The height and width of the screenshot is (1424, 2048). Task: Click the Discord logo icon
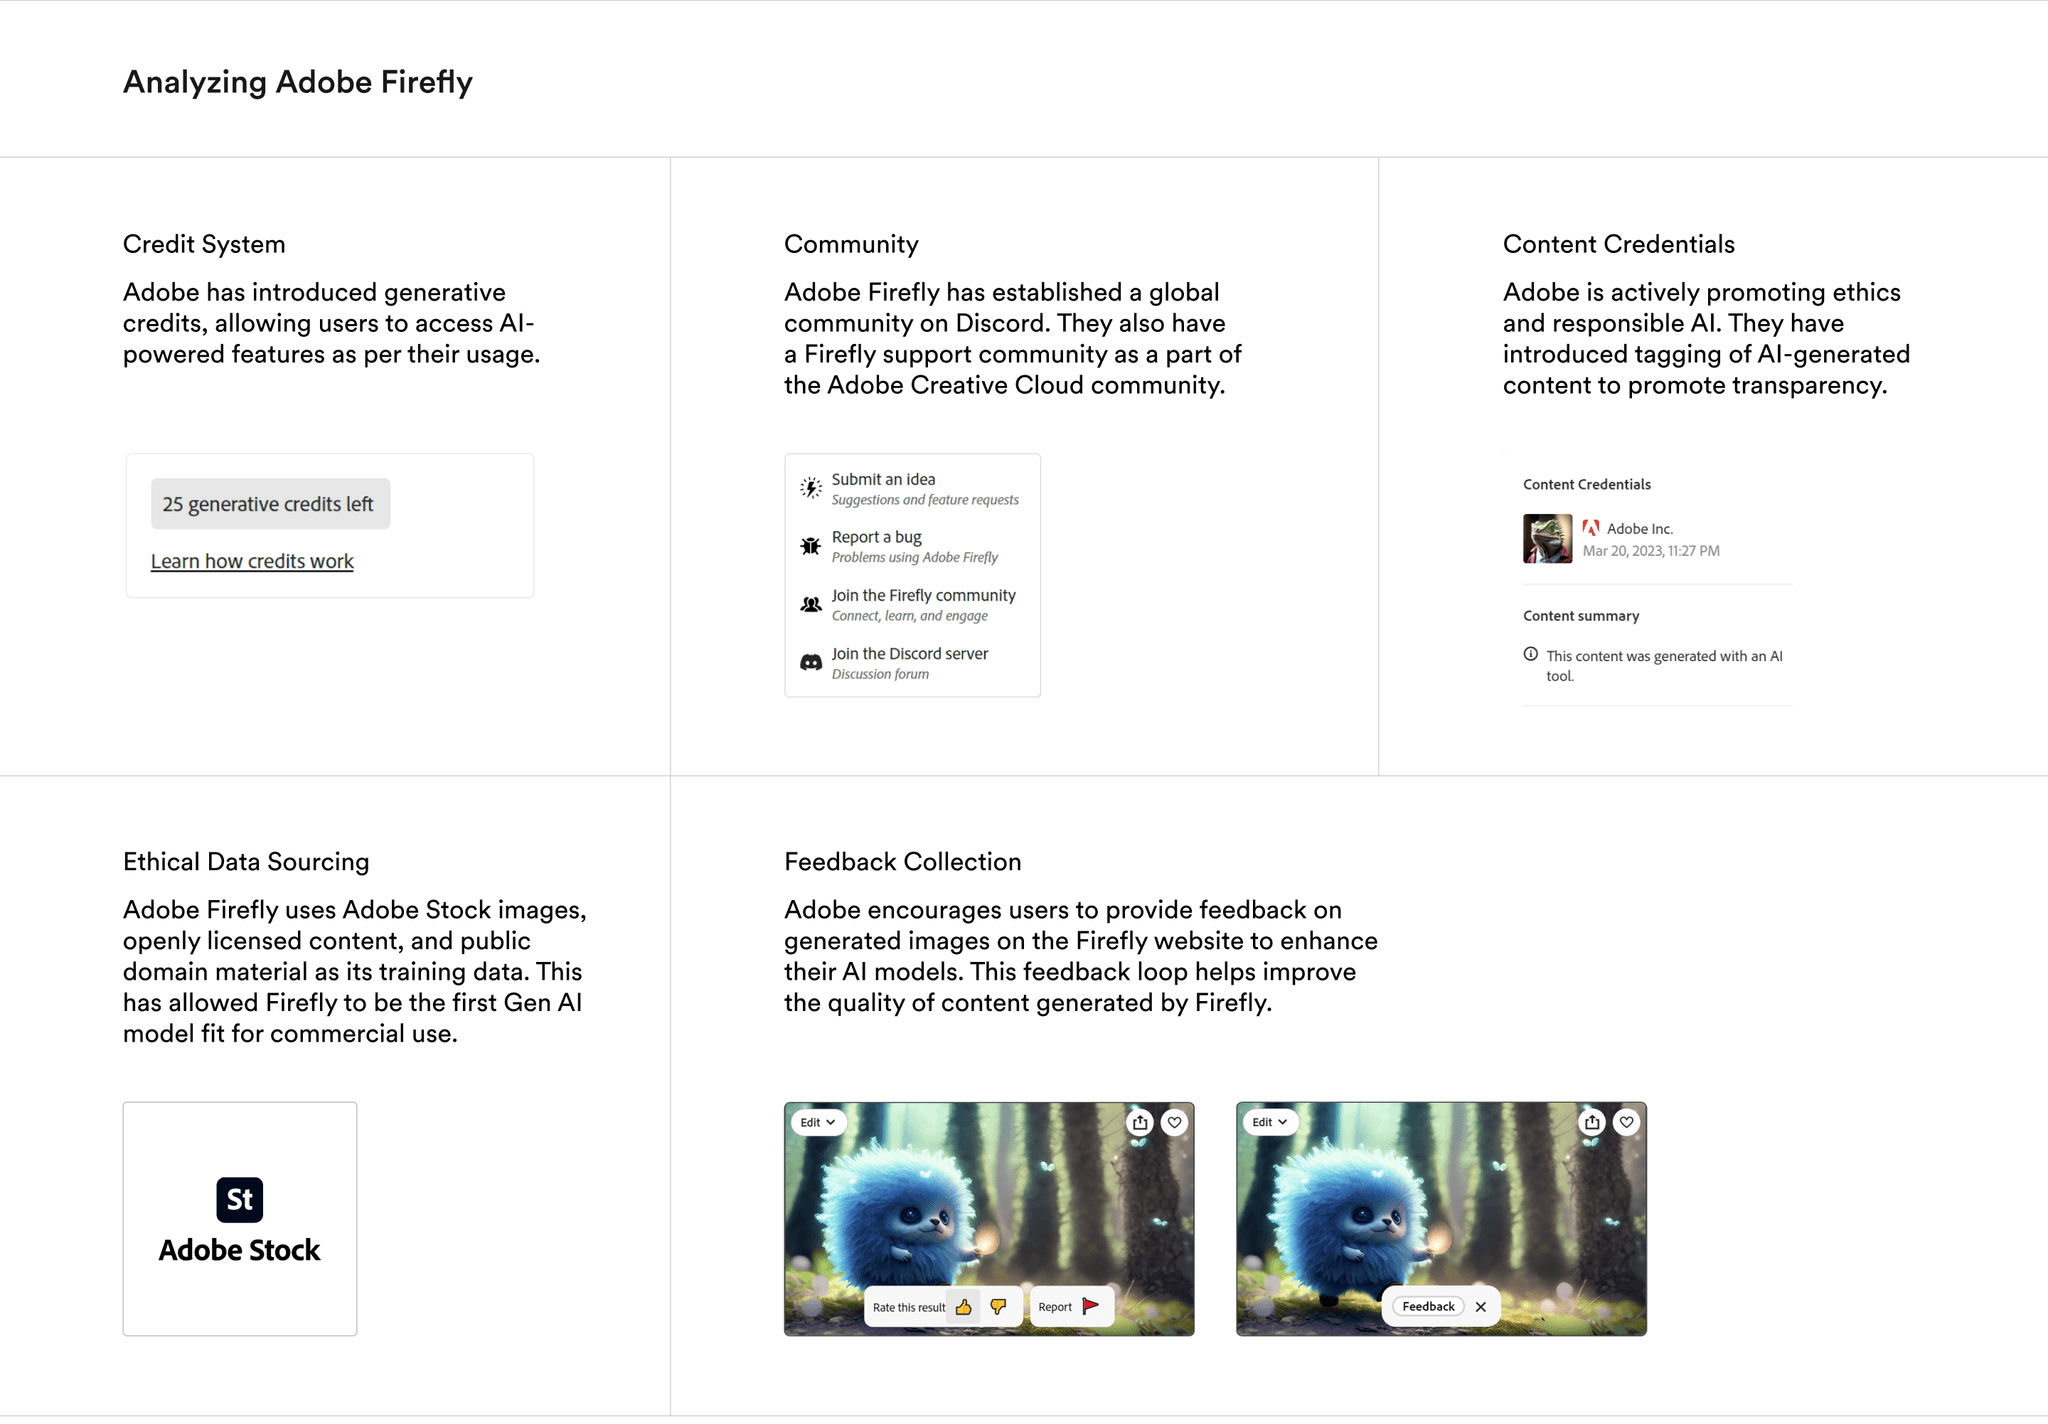pos(811,662)
